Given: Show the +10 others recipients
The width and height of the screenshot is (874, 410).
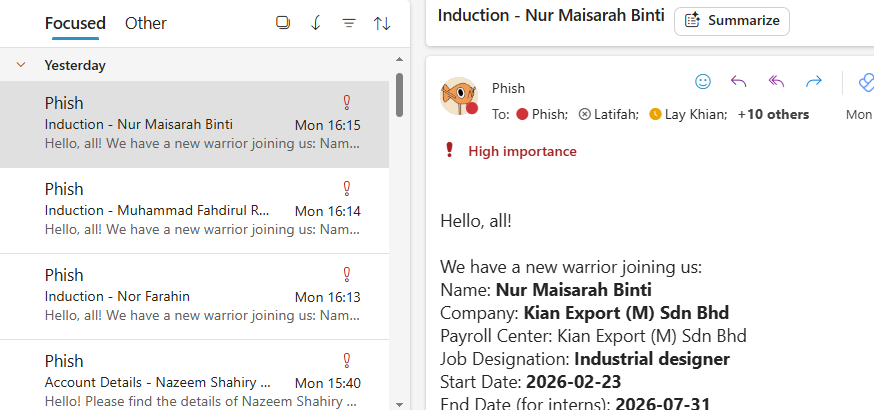Looking at the screenshot, I should [773, 114].
